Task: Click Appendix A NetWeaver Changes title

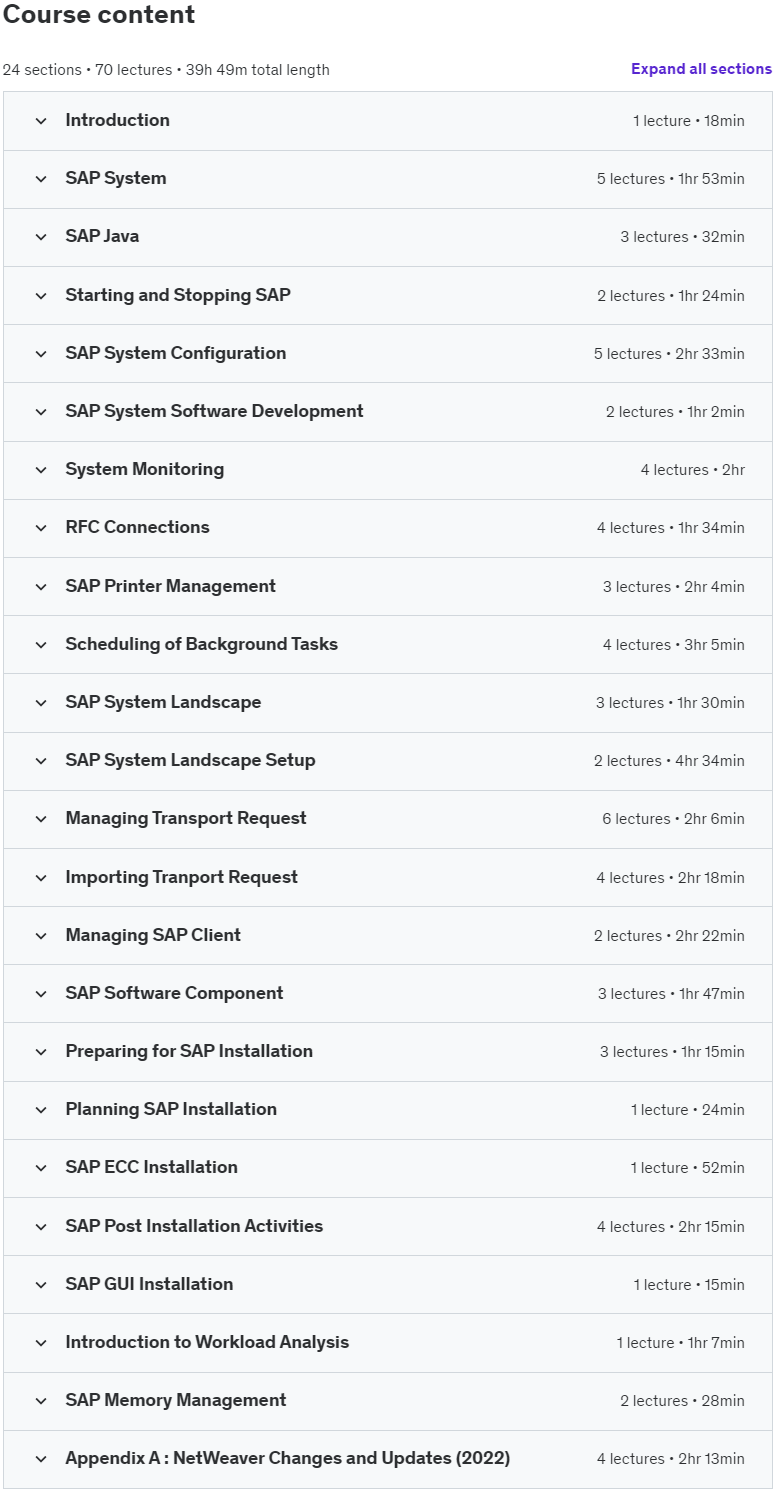Action: click(288, 1458)
